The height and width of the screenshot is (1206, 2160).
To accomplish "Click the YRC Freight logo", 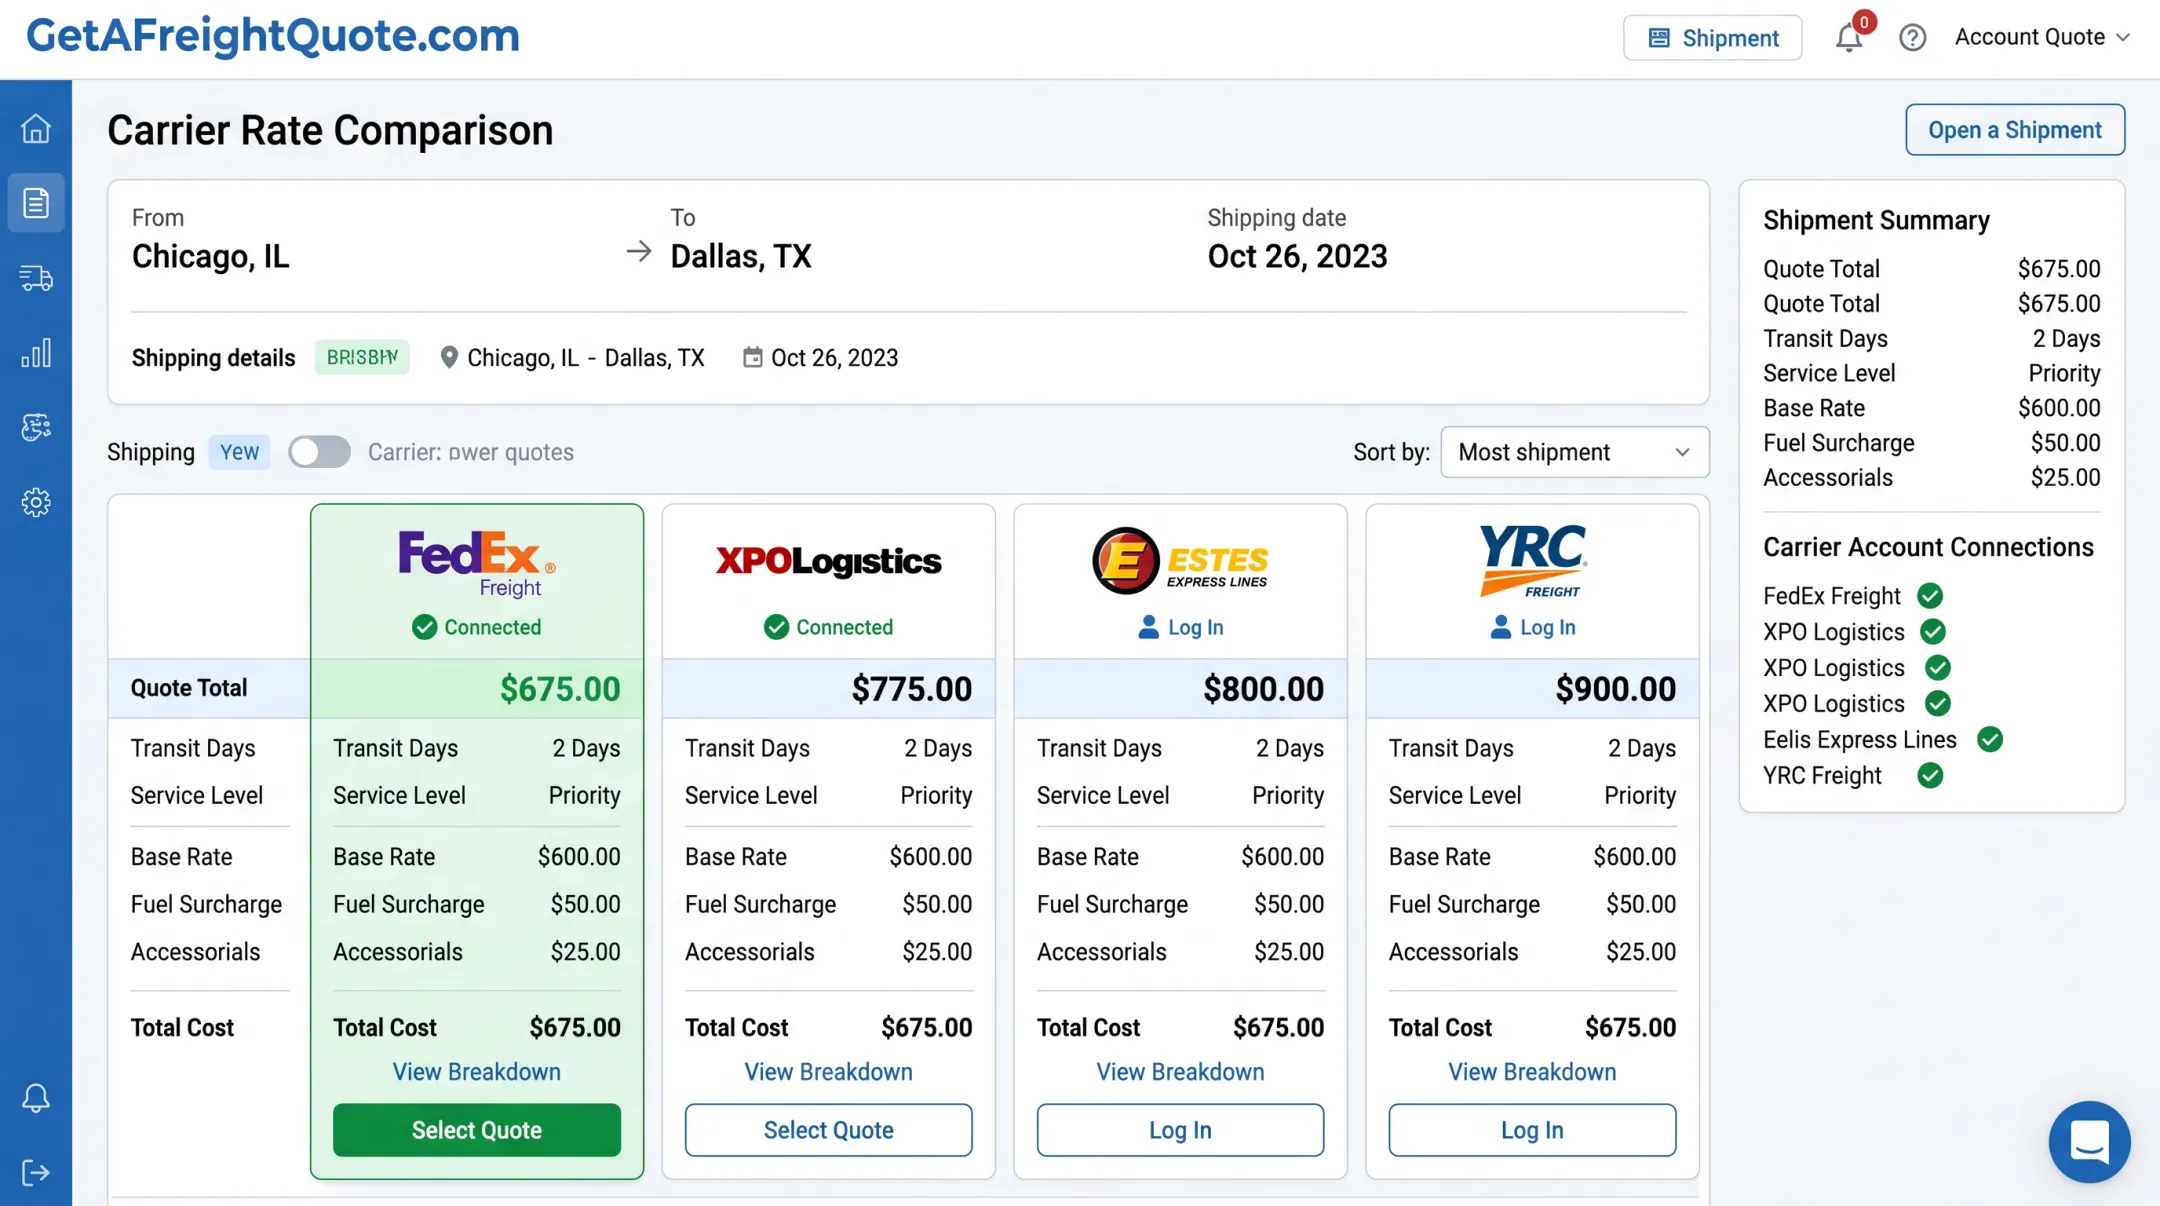I will click(x=1532, y=561).
